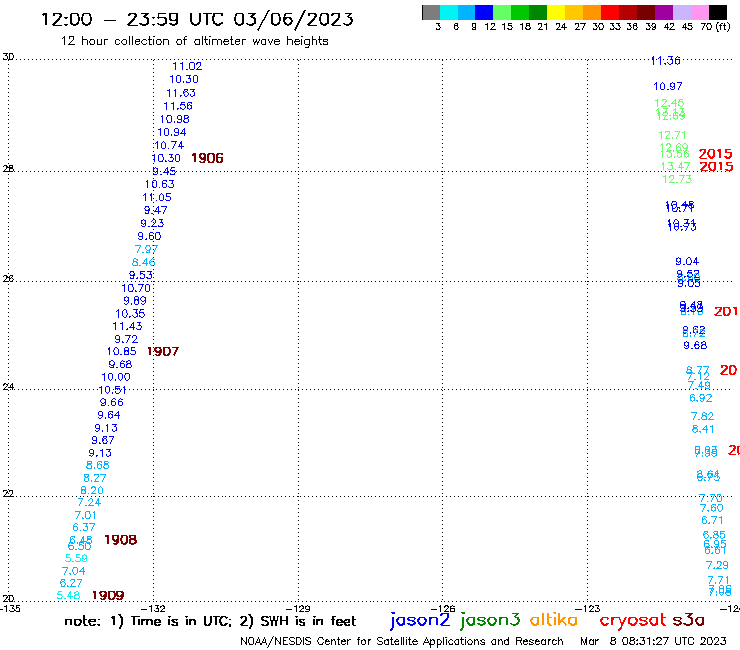Click the purple legend color swatch
The height and width of the screenshot is (650, 740).
[664, 12]
